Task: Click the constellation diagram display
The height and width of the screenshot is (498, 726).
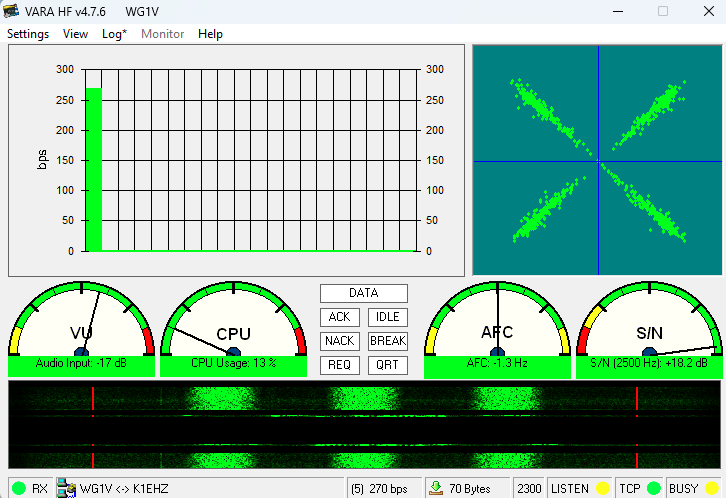Action: [x=597, y=160]
